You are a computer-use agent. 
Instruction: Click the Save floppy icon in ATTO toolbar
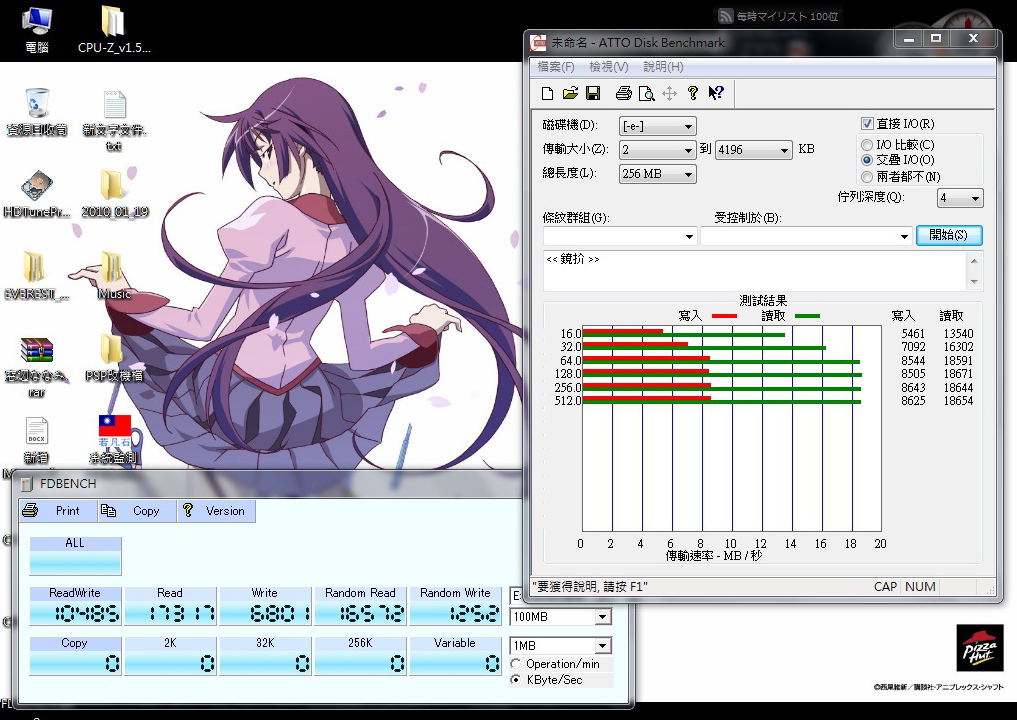click(593, 93)
